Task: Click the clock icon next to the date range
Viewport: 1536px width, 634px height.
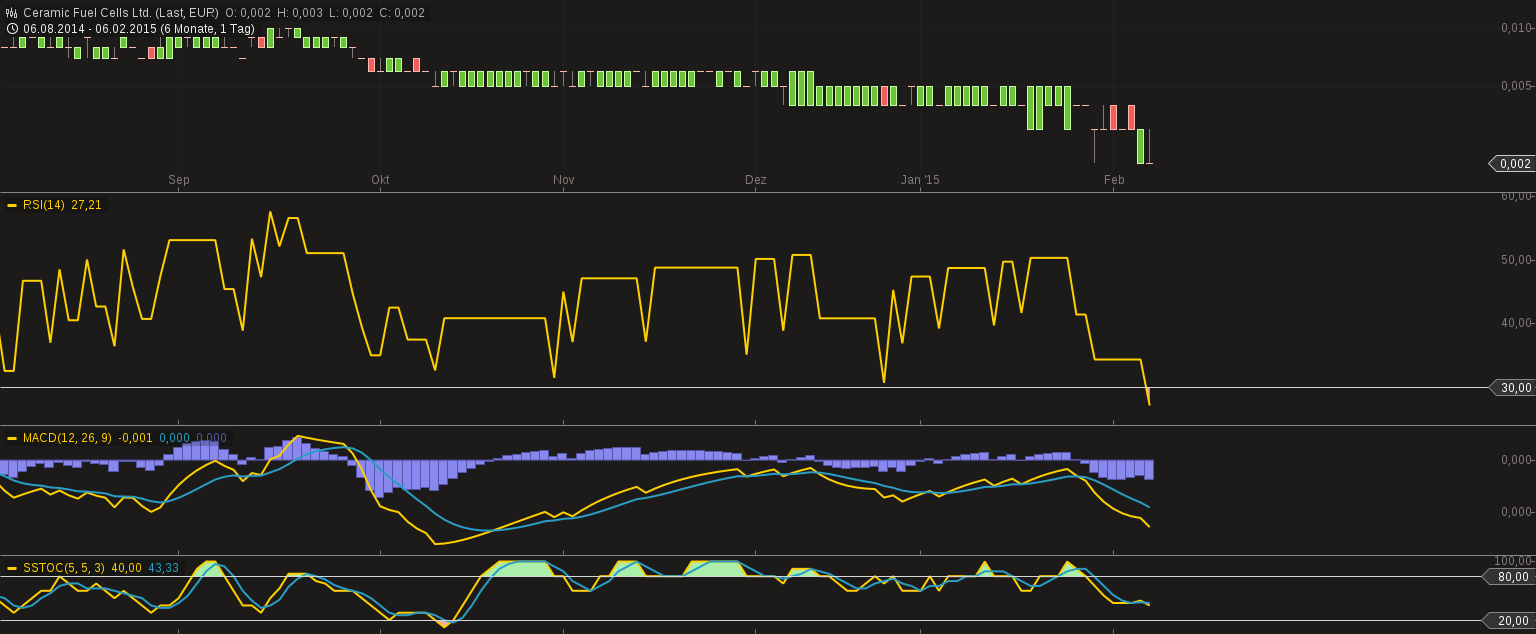Action: pyautogui.click(x=11, y=28)
